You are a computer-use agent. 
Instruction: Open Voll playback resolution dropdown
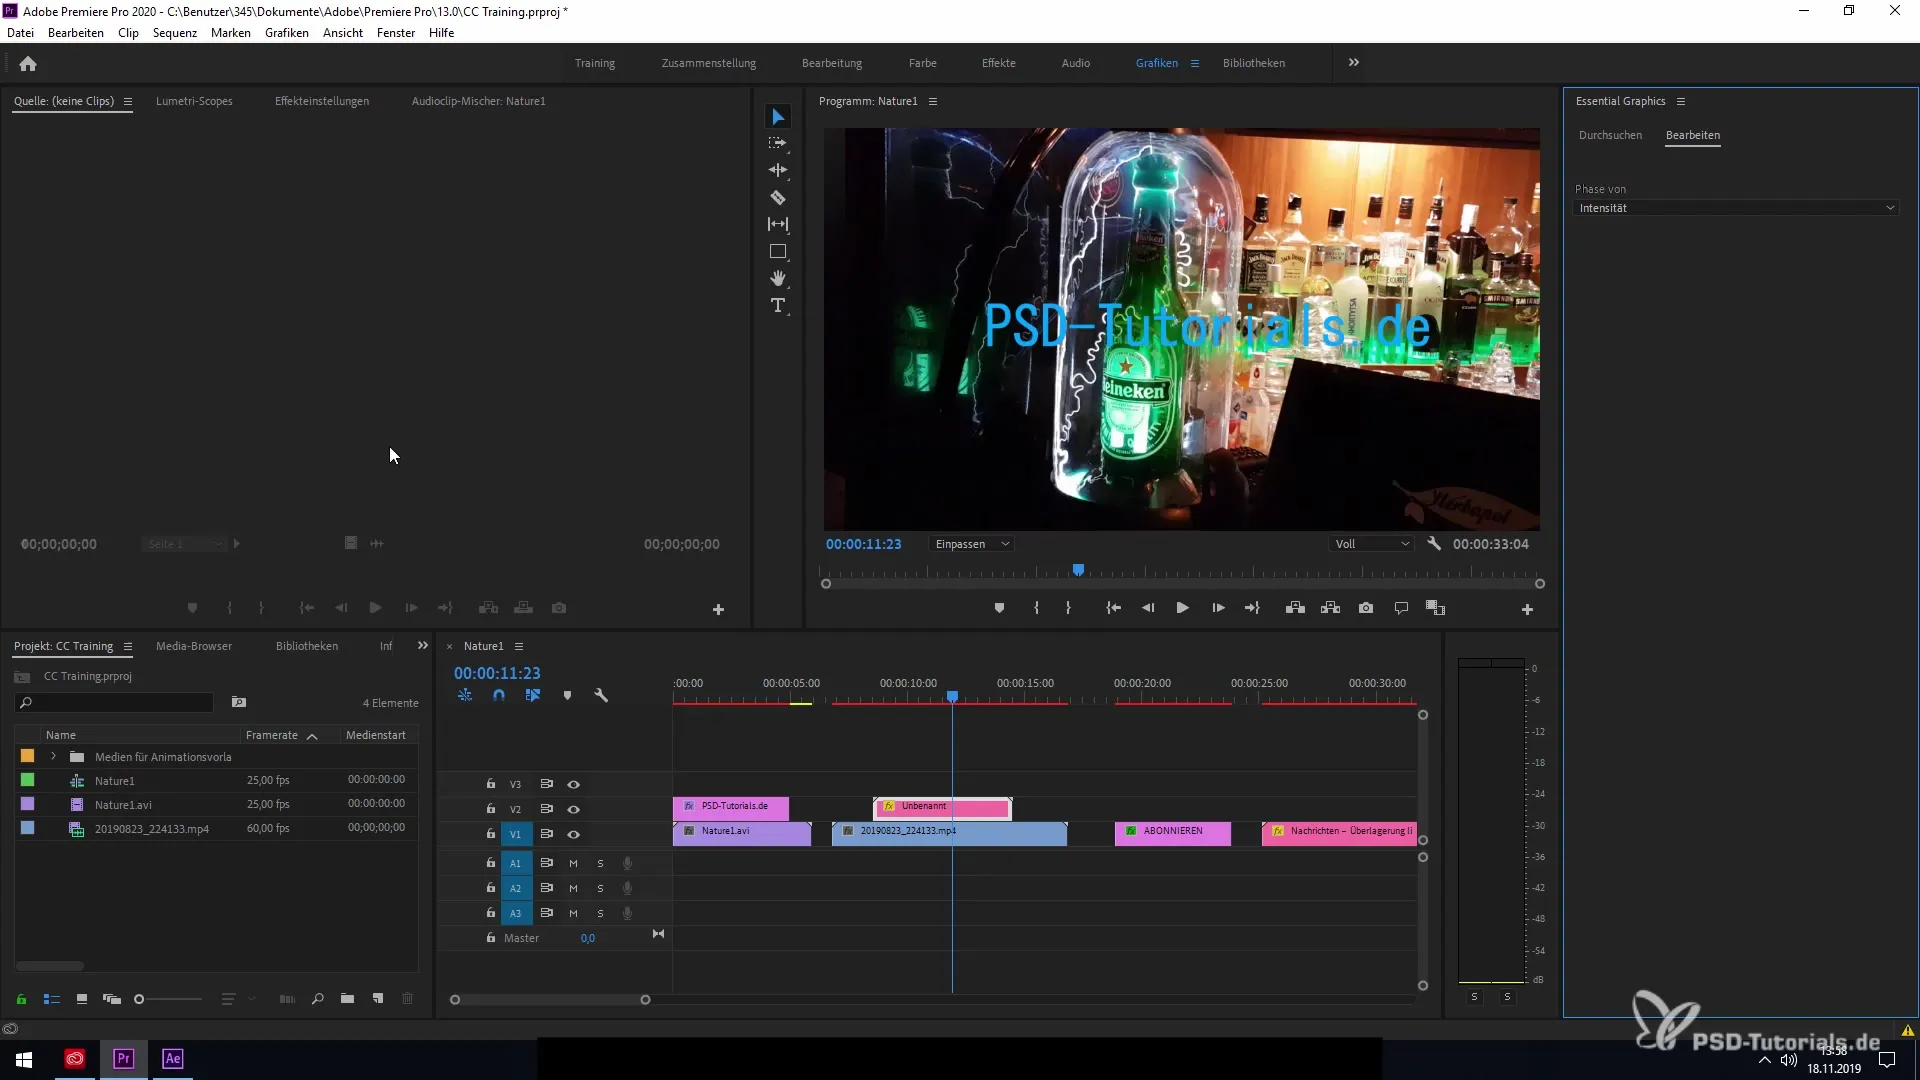coord(1372,544)
